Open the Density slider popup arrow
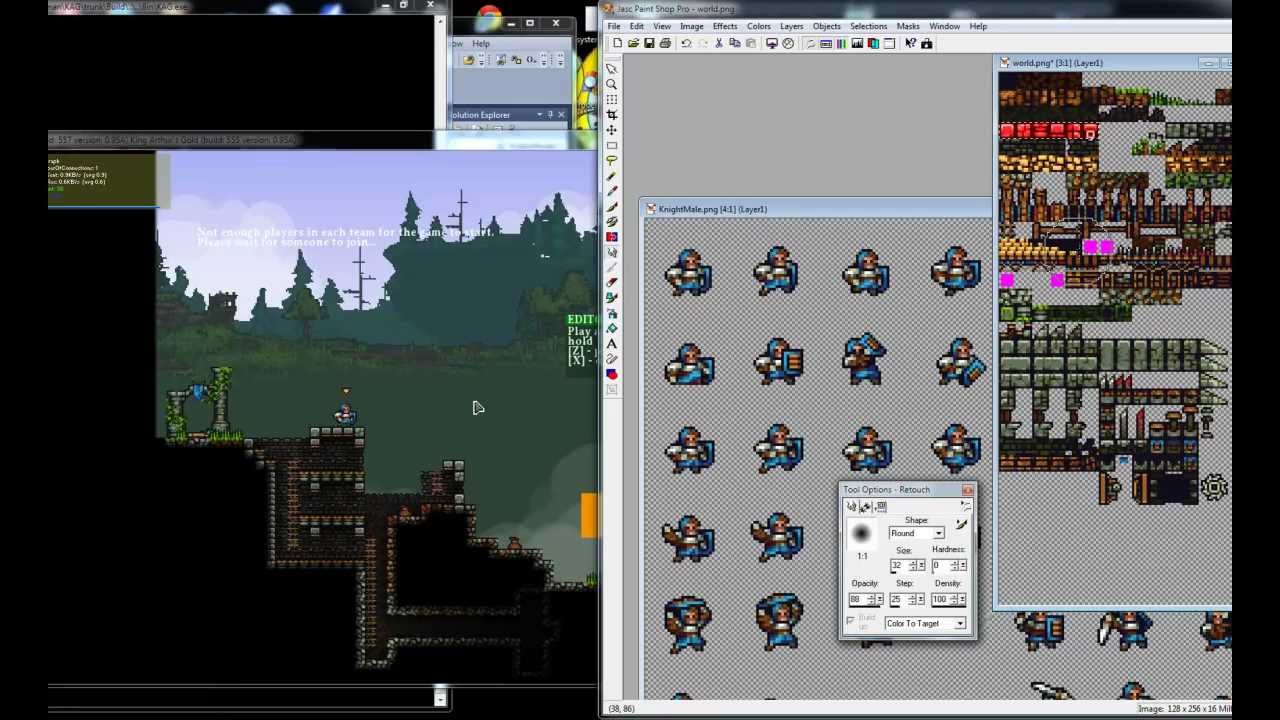This screenshot has width=1280, height=720. click(x=962, y=599)
